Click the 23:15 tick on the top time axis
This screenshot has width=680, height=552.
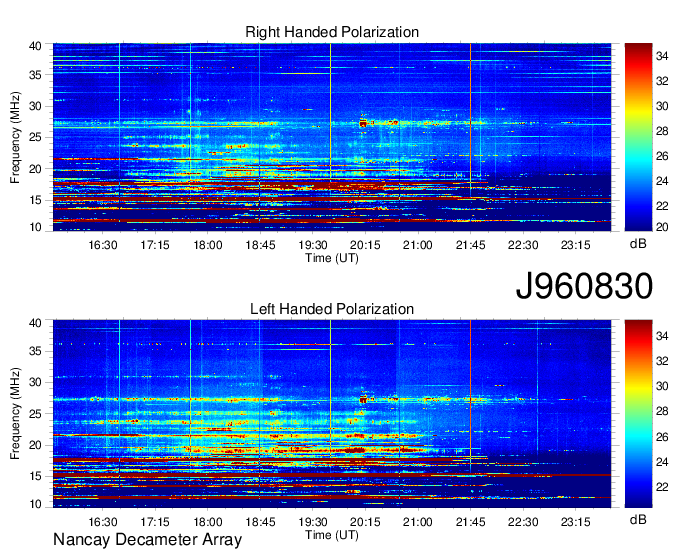(x=575, y=245)
